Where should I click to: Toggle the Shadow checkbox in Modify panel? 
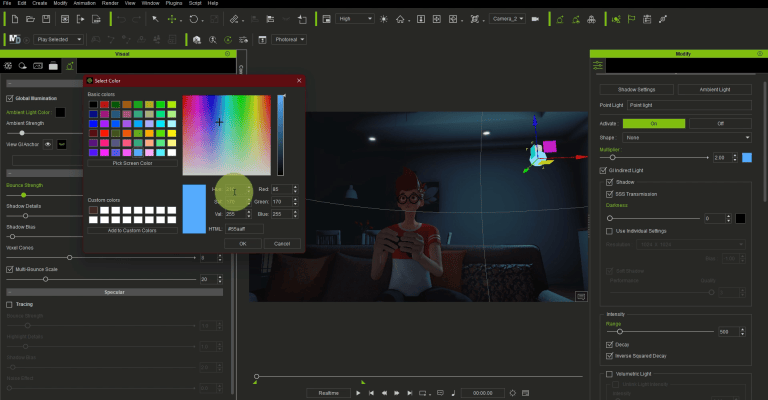610,182
